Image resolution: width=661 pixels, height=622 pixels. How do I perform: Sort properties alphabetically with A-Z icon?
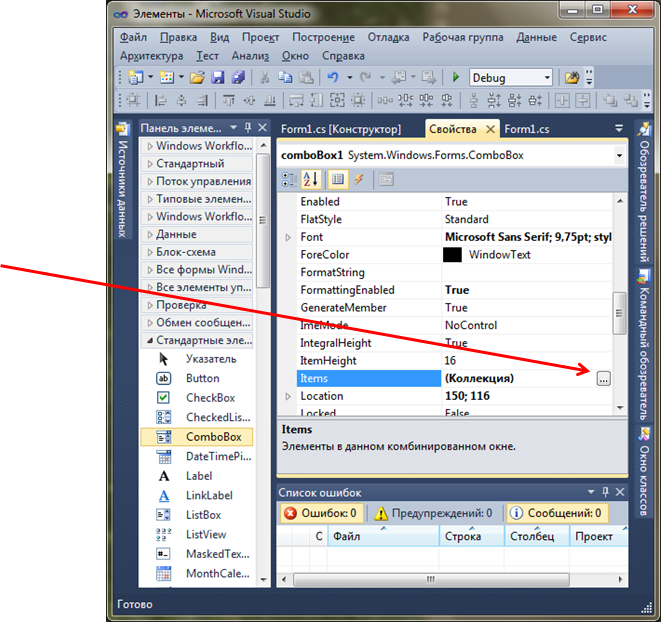click(312, 179)
